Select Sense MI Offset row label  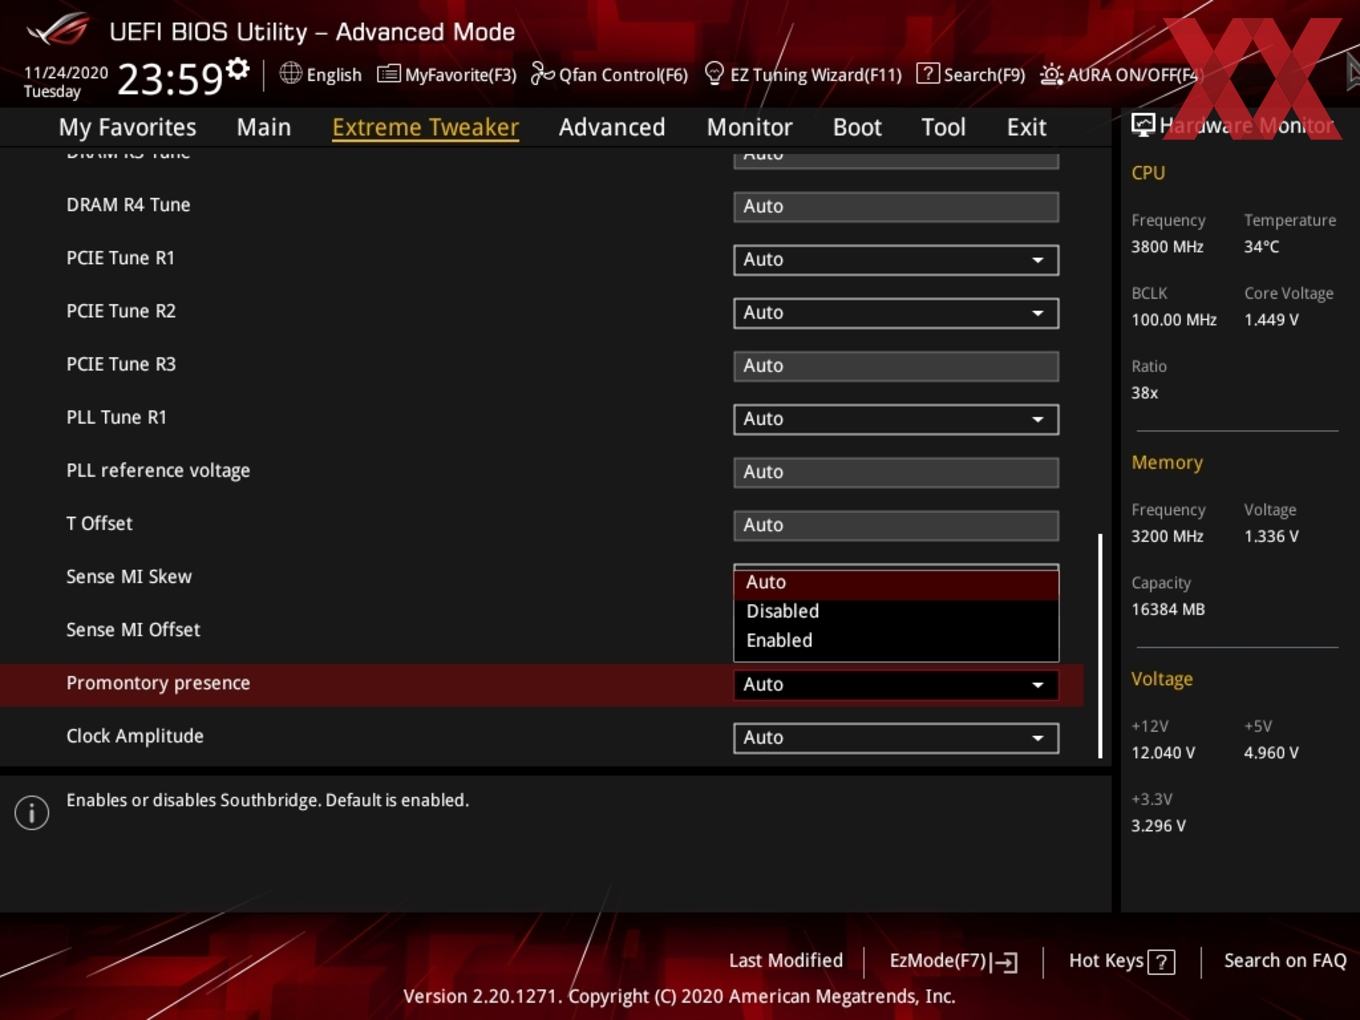click(x=133, y=629)
